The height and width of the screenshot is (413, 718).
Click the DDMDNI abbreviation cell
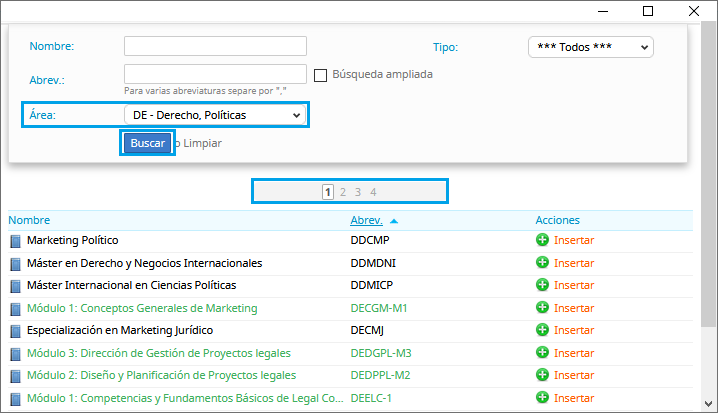pos(373,263)
